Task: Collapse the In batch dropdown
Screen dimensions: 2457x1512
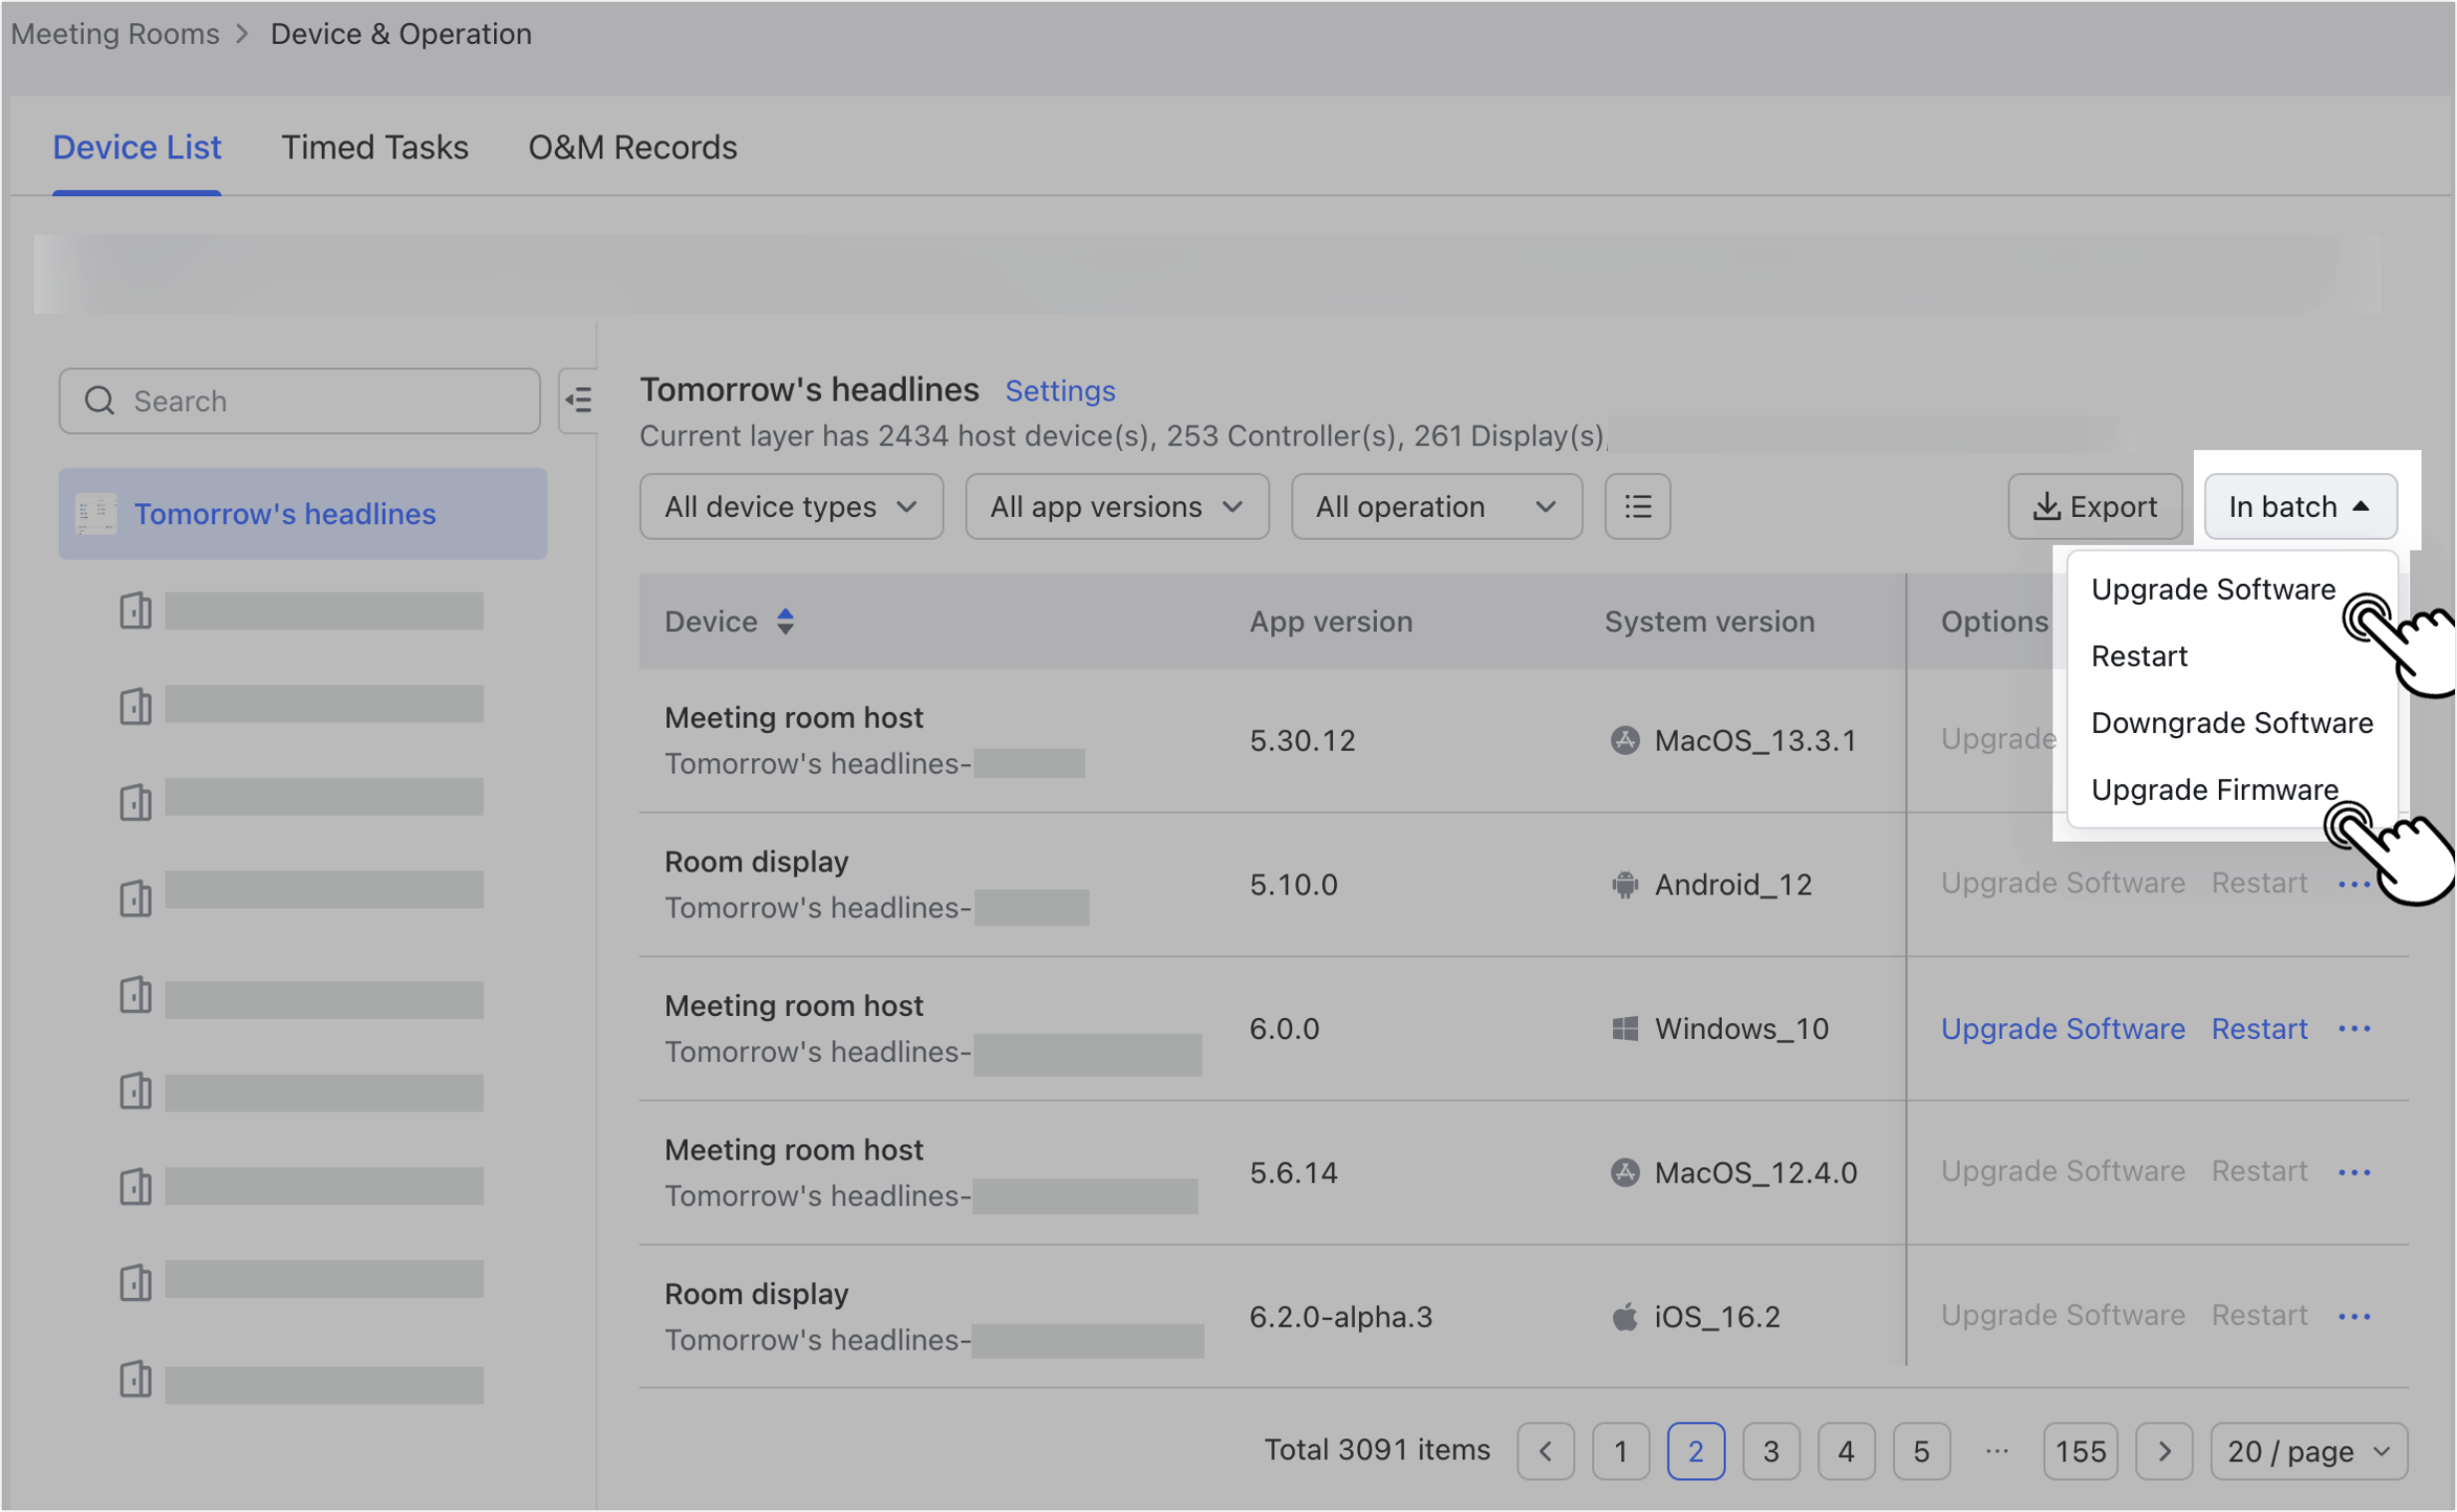Action: point(2300,506)
